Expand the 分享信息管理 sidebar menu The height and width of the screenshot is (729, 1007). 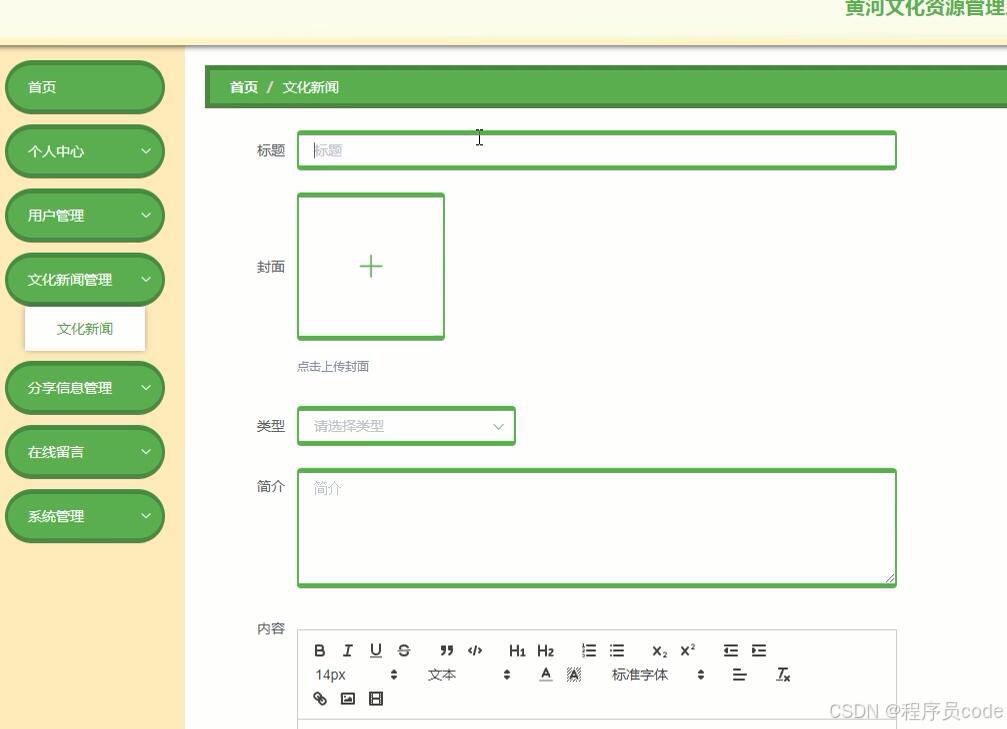pos(85,388)
